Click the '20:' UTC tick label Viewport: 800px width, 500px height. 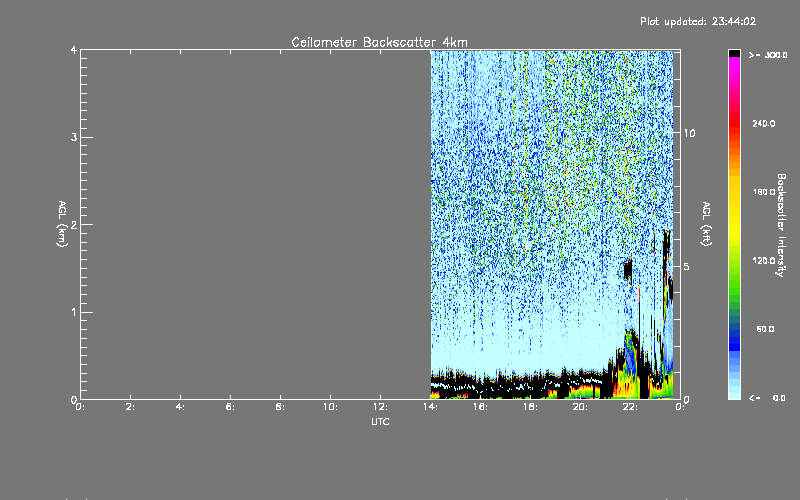point(580,407)
